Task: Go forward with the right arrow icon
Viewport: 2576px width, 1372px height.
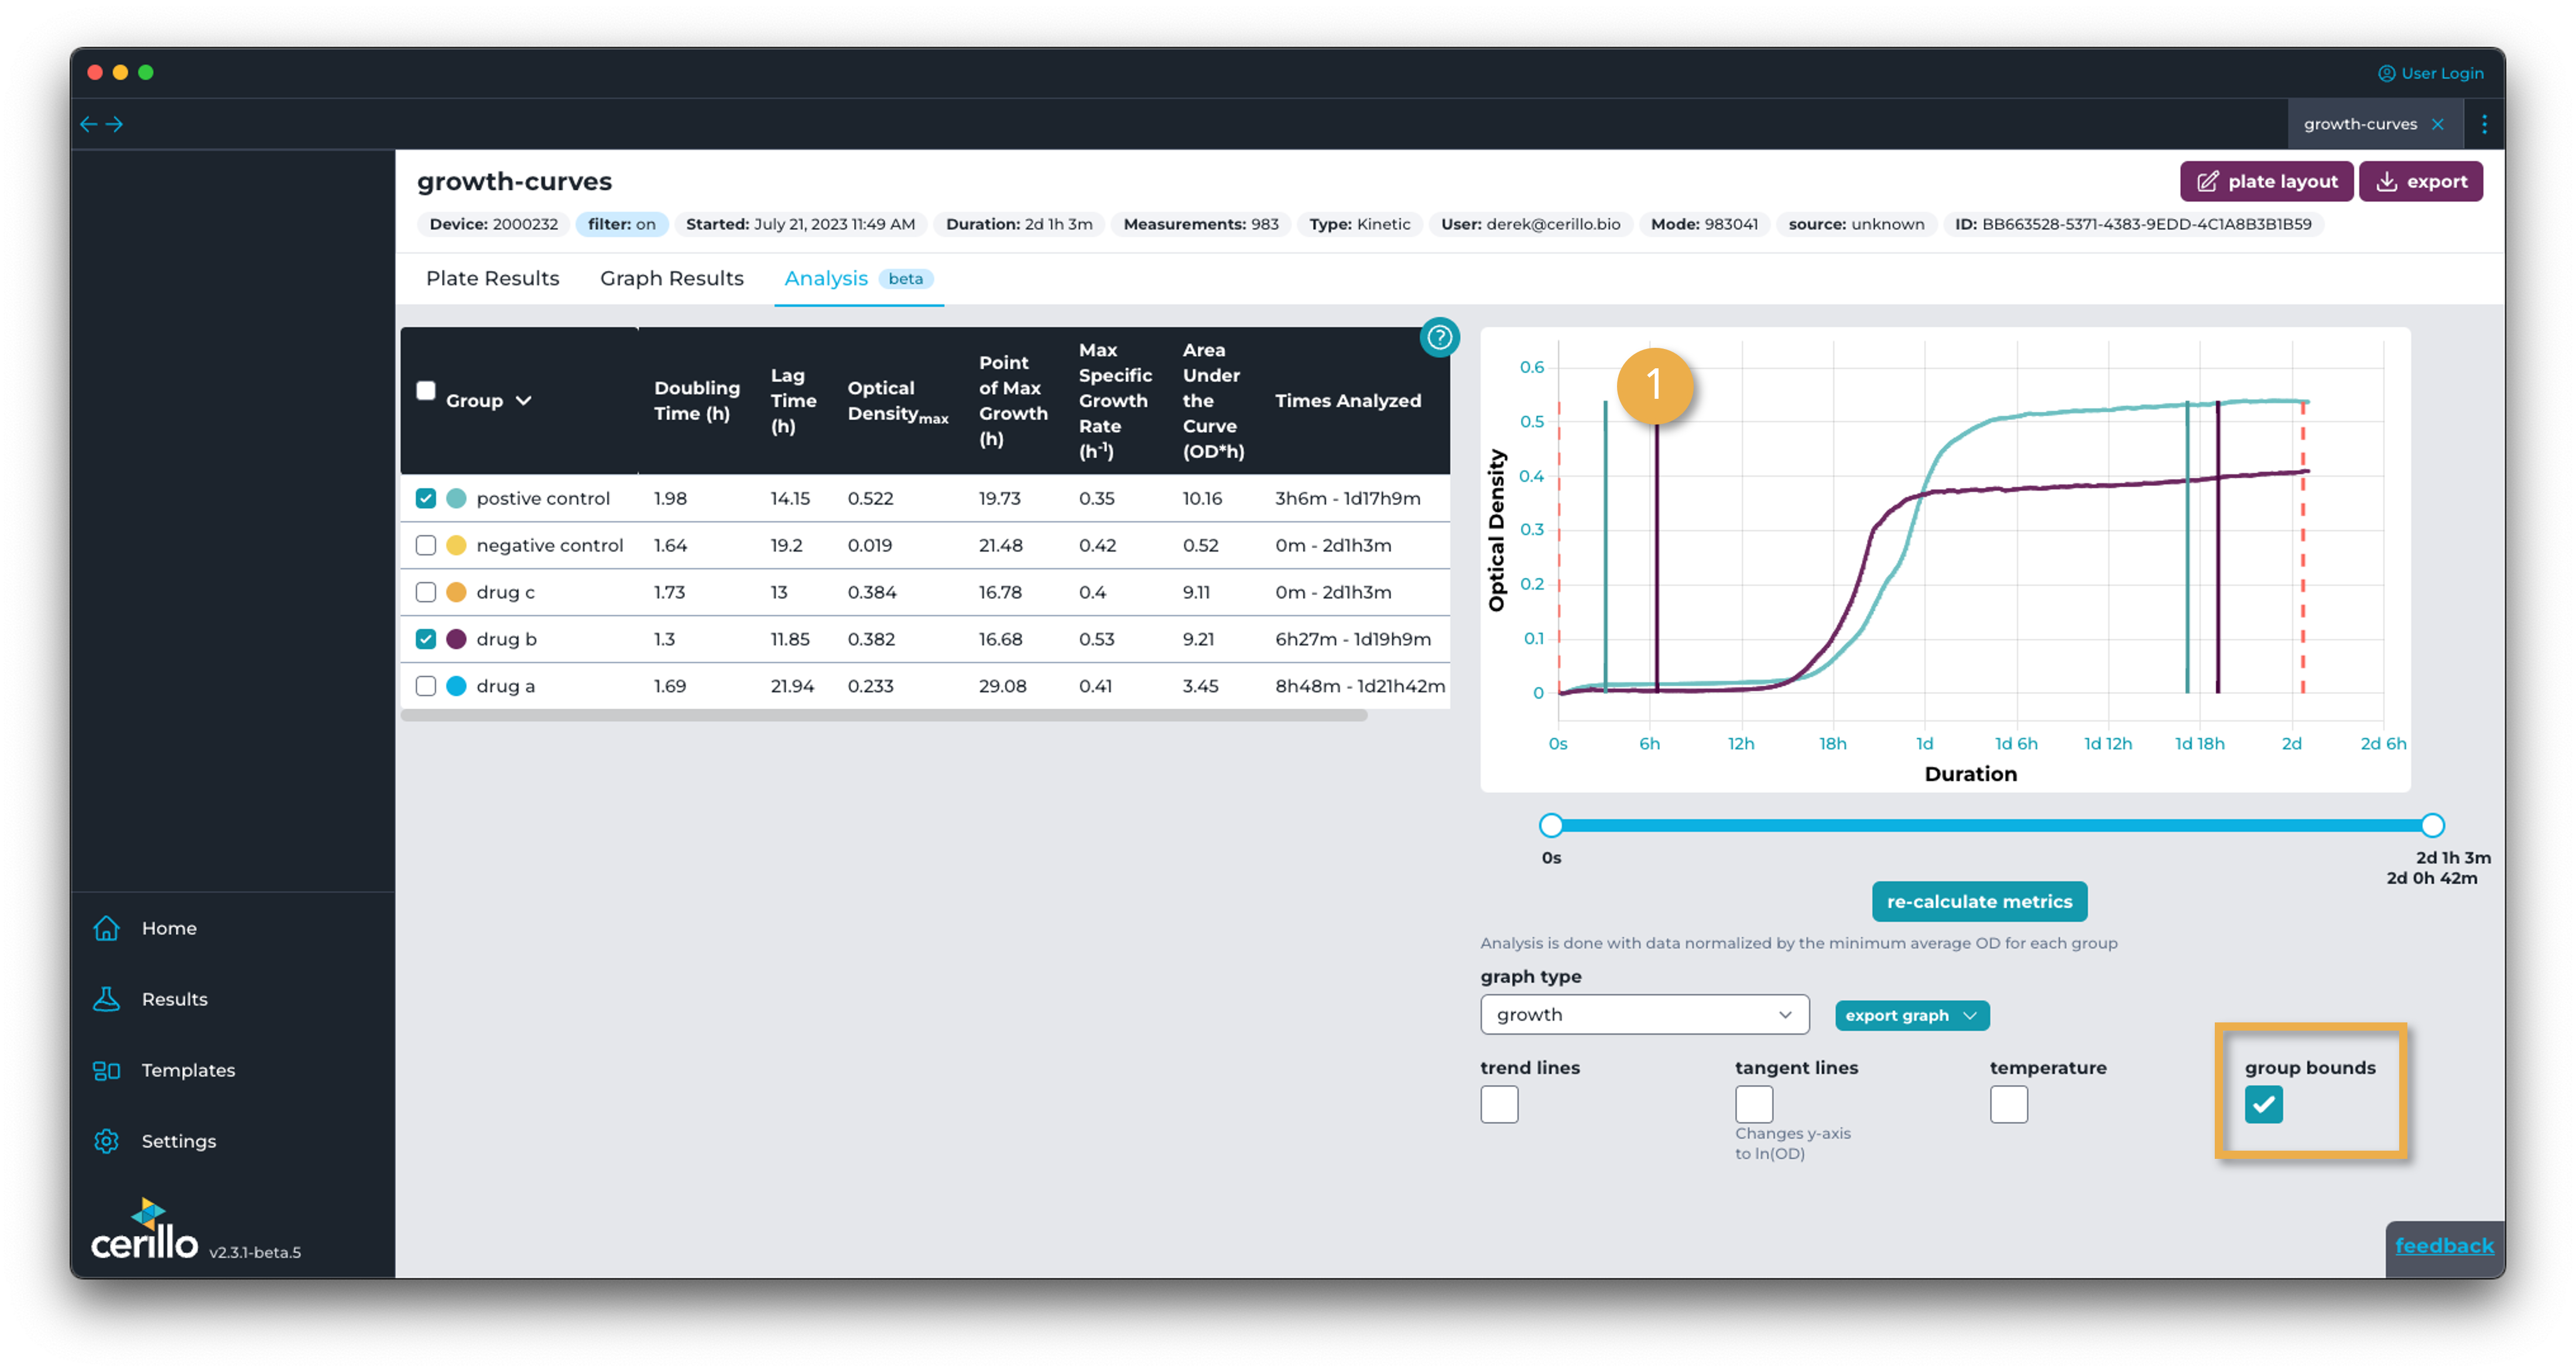Action: click(x=115, y=124)
